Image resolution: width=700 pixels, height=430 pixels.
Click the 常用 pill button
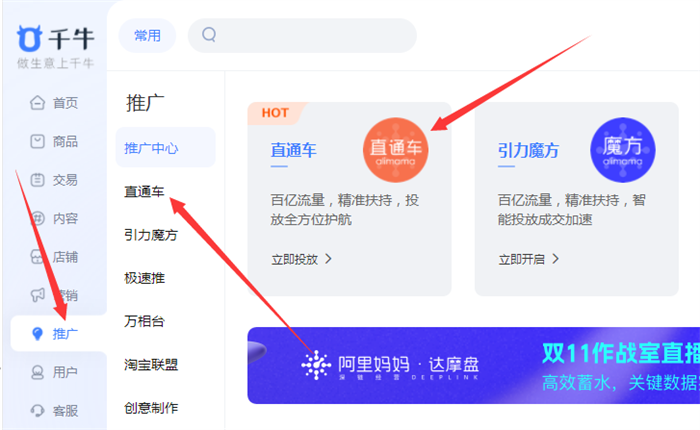[147, 36]
